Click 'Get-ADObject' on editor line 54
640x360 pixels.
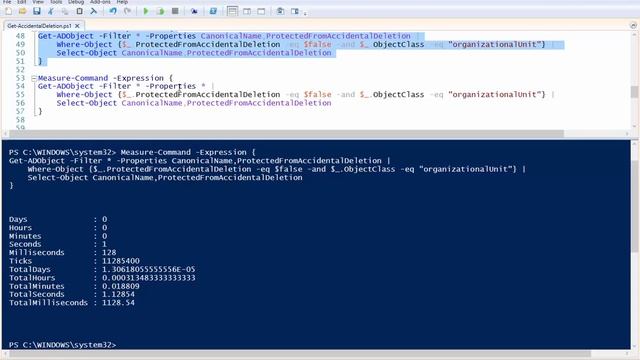pyautogui.click(x=66, y=86)
